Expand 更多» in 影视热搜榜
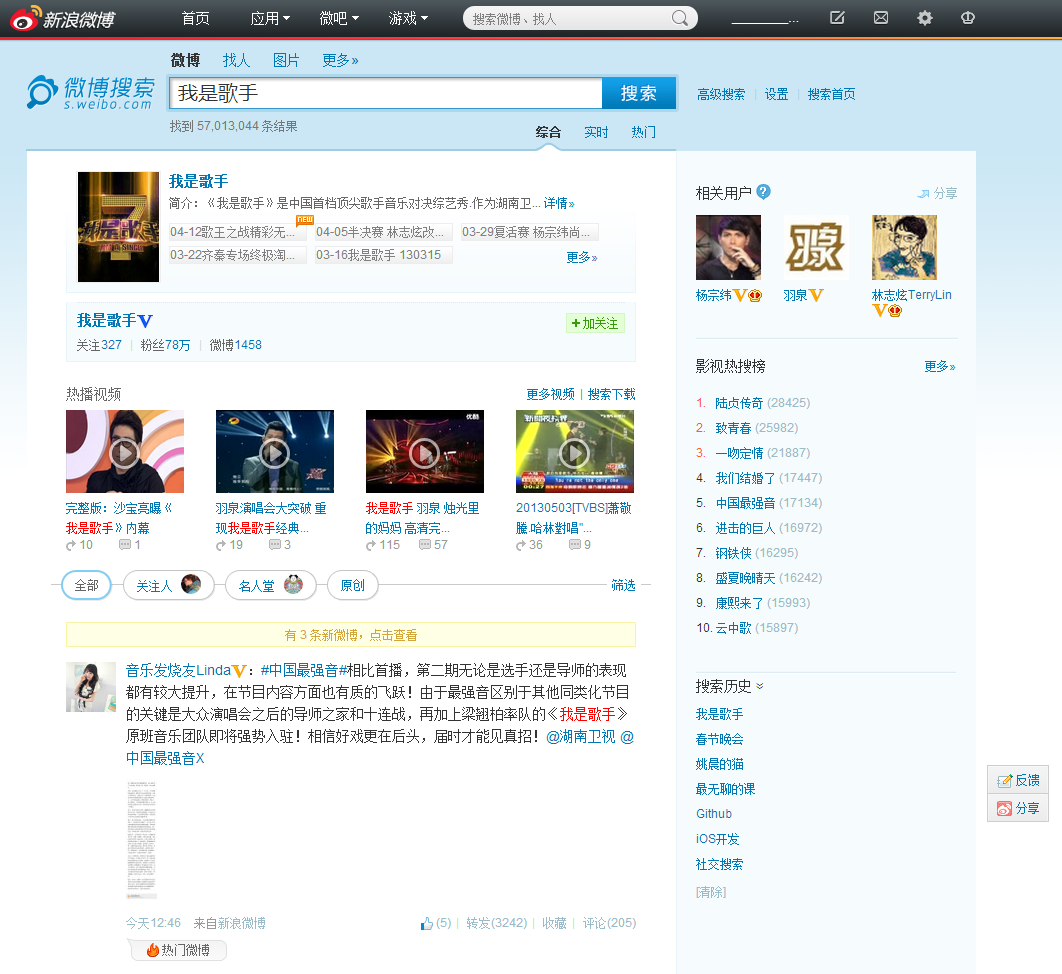Image resolution: width=1062 pixels, height=974 pixels. pyautogui.click(x=940, y=366)
